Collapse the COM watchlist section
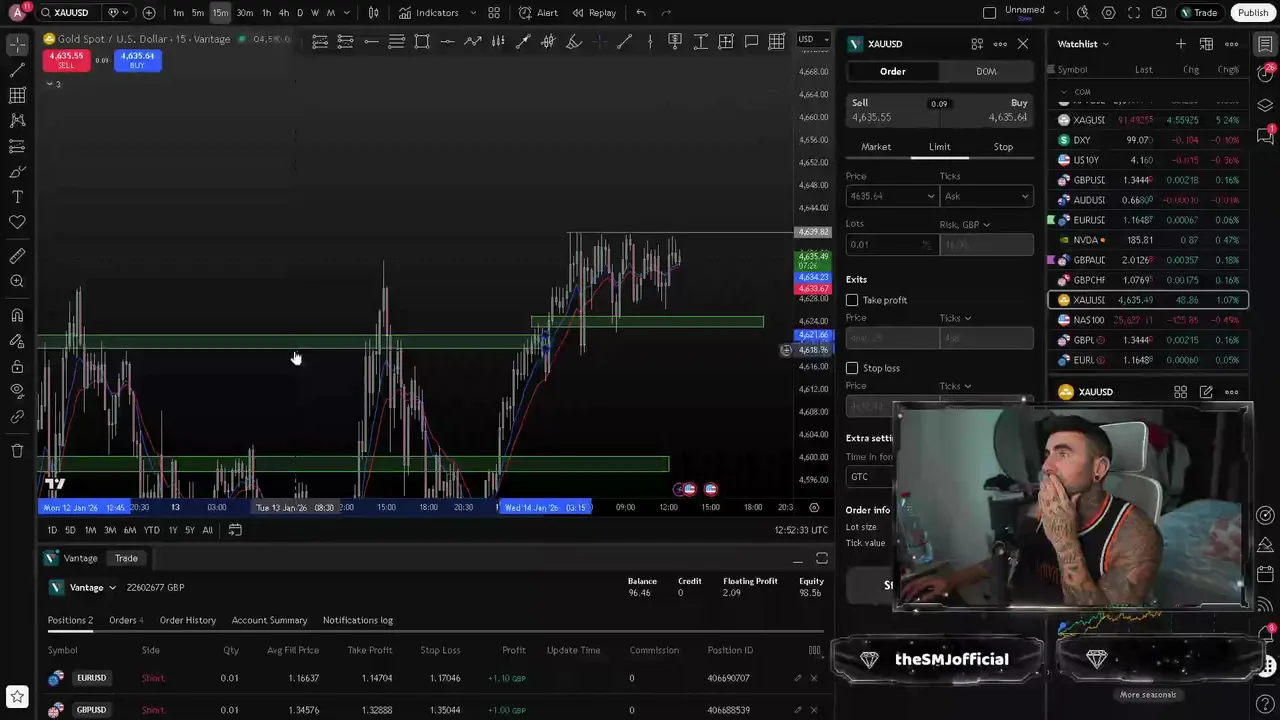 (x=1064, y=92)
